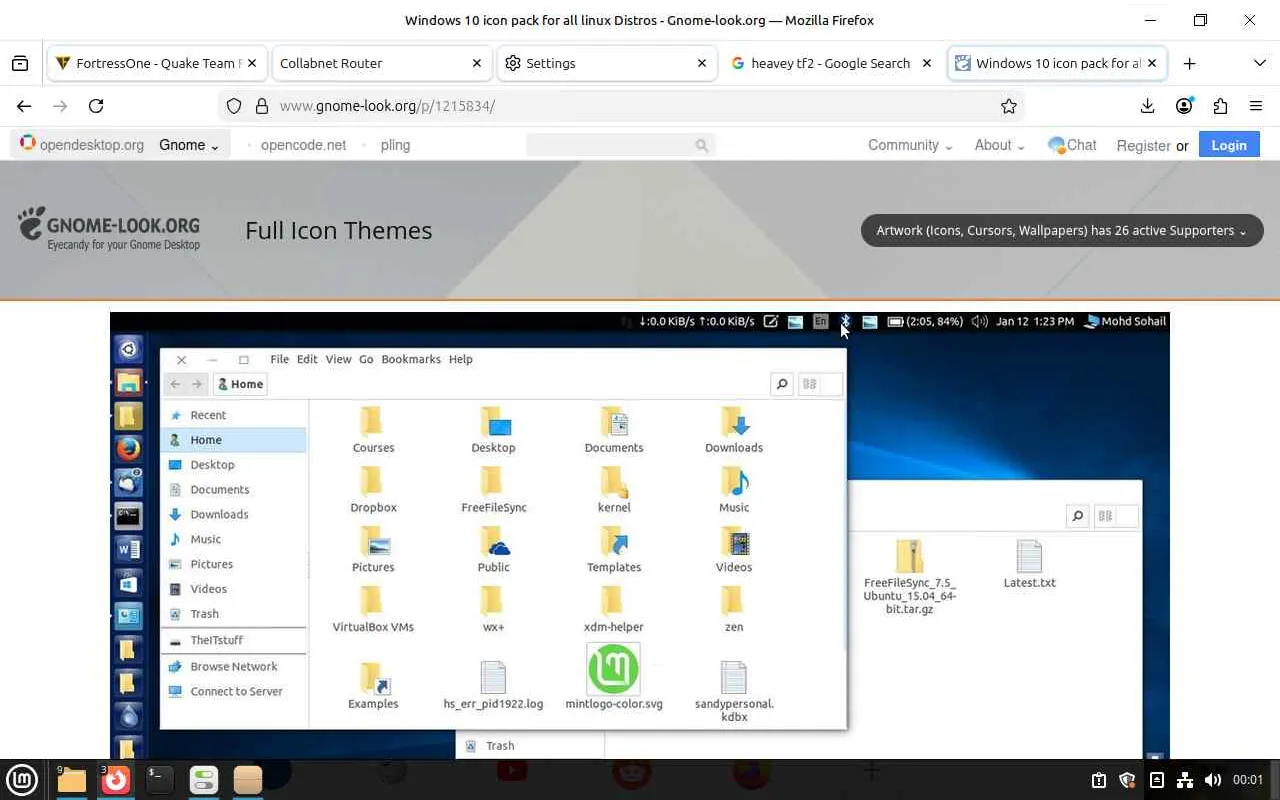The height and width of the screenshot is (800, 1280).
Task: Follow the opendesktop.org link
Action: tap(83, 145)
